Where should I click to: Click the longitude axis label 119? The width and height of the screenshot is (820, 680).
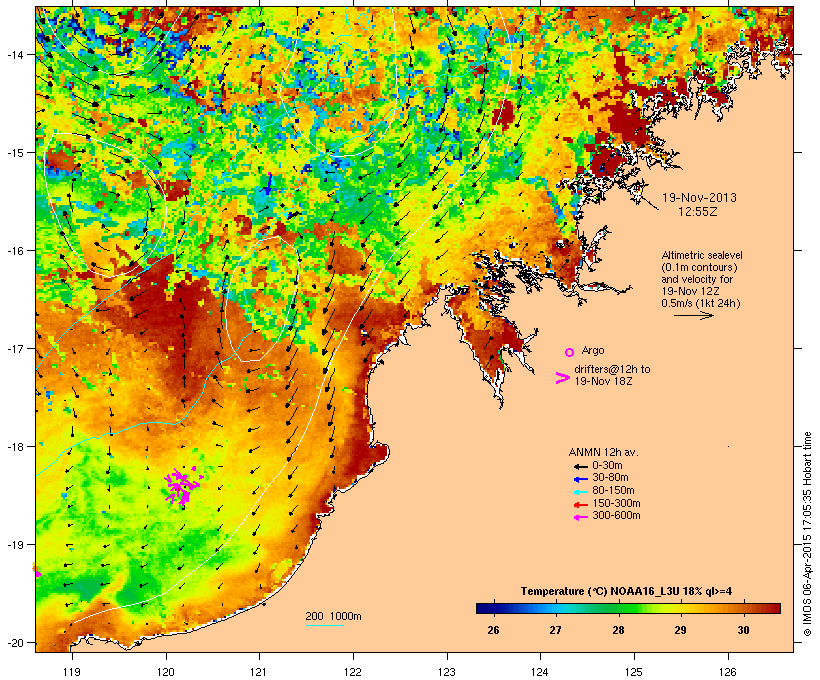coord(72,672)
